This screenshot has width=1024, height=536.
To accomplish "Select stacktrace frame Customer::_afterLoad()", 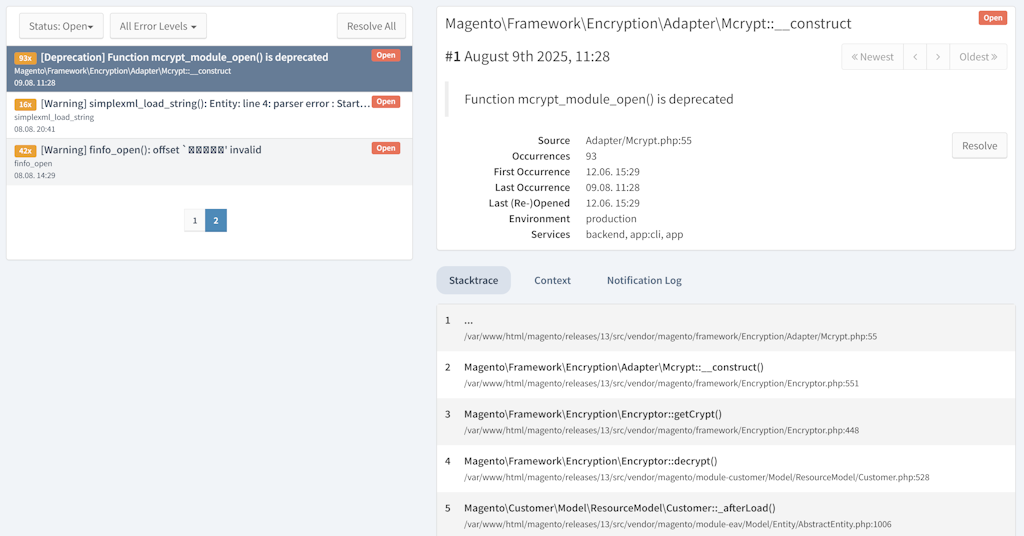I will [x=726, y=514].
